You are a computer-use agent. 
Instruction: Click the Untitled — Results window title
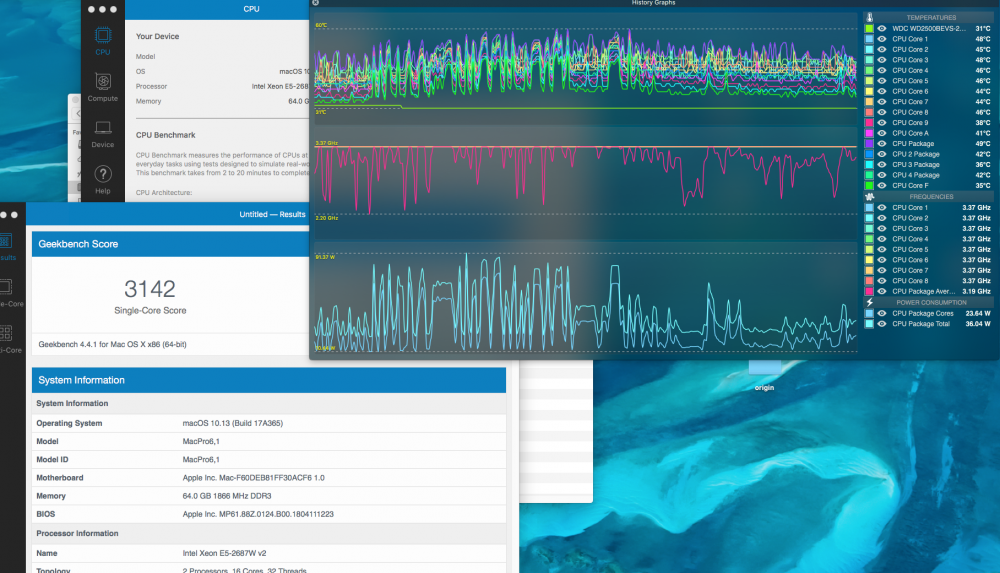(272, 214)
